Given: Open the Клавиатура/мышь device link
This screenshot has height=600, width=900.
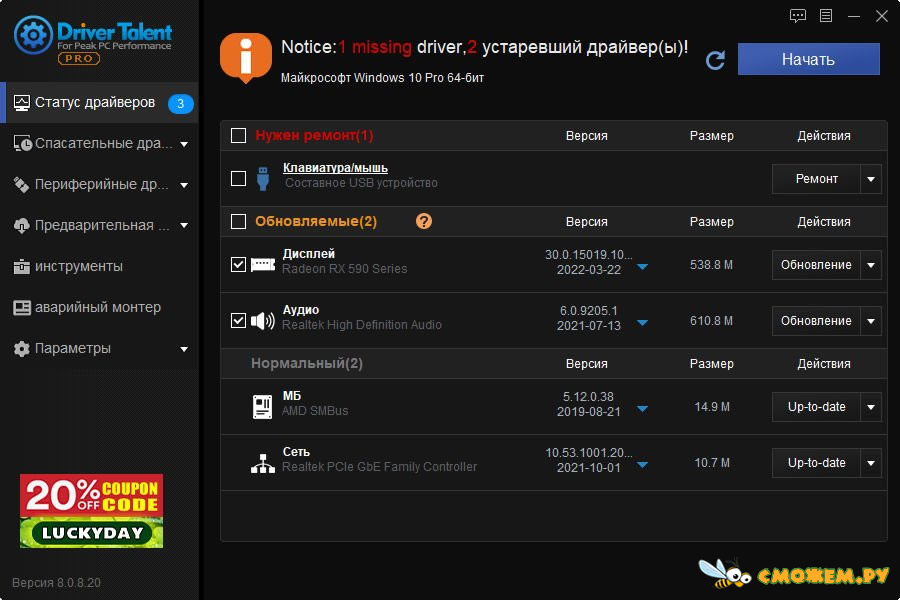Looking at the screenshot, I should click(335, 168).
